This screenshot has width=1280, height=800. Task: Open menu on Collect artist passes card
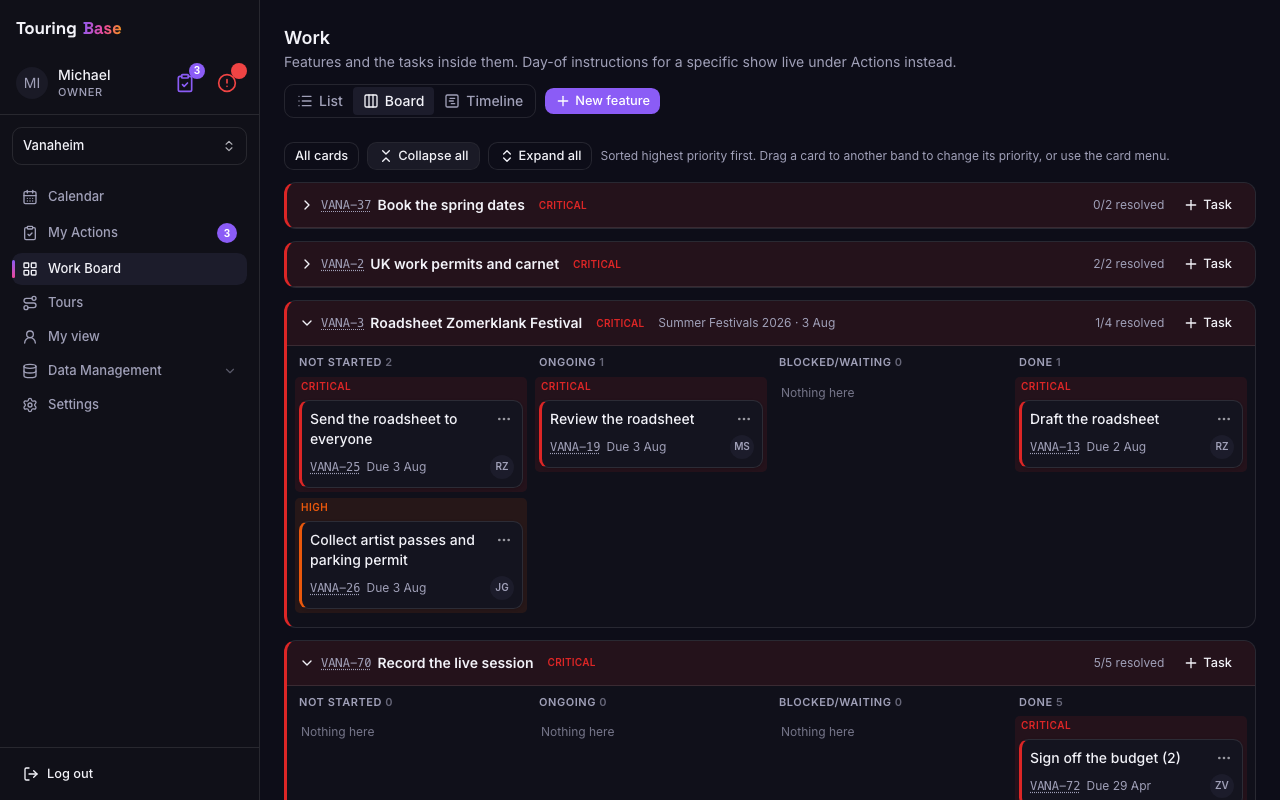click(504, 540)
